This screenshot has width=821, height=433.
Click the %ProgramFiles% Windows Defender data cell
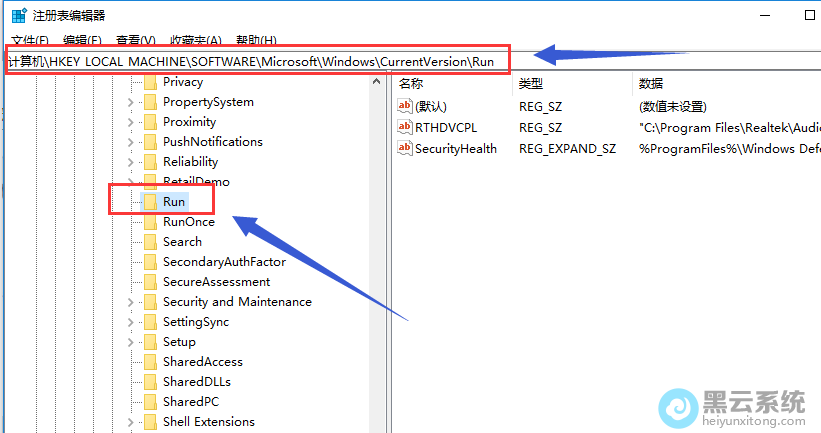click(729, 149)
